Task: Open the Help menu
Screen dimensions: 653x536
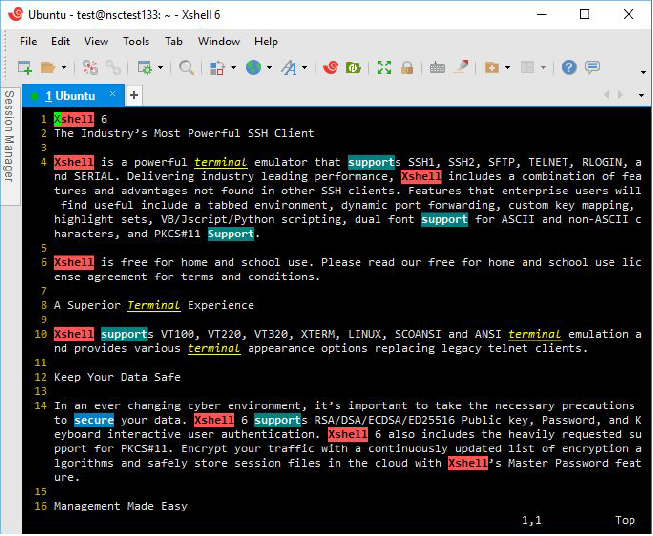Action: pyautogui.click(x=266, y=41)
